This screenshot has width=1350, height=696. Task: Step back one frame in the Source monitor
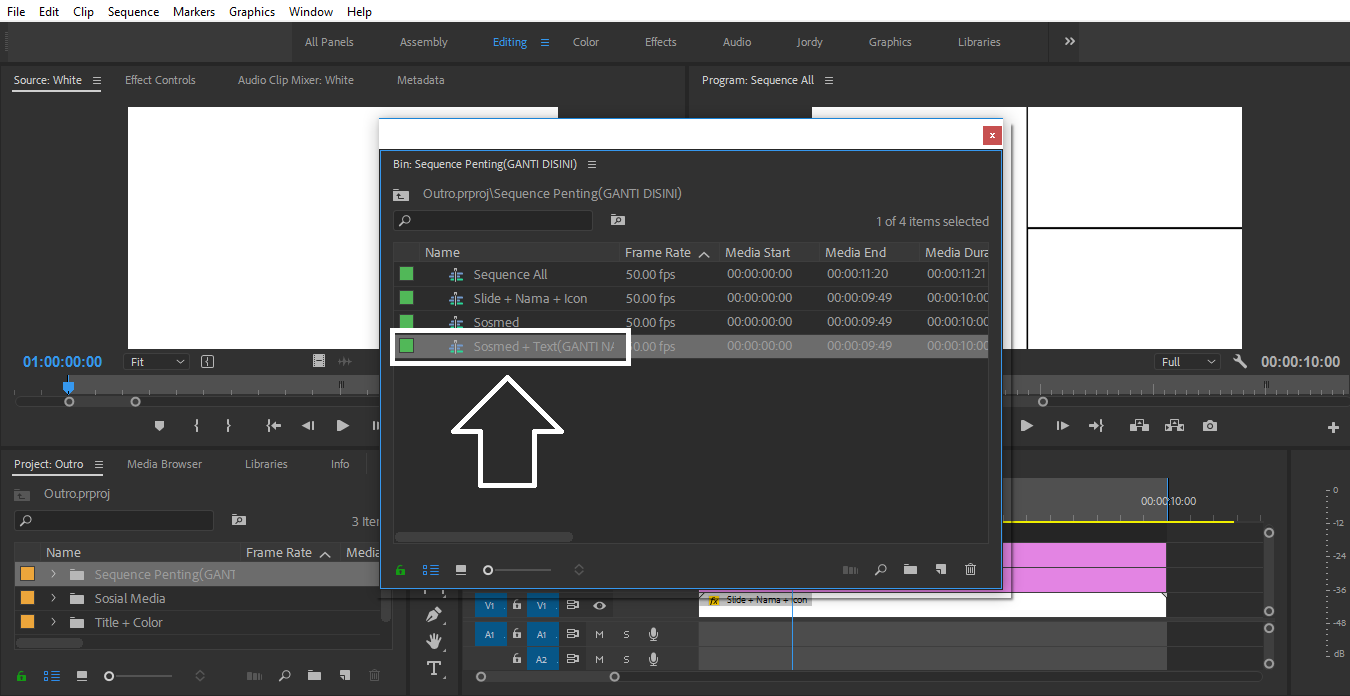coord(308,425)
